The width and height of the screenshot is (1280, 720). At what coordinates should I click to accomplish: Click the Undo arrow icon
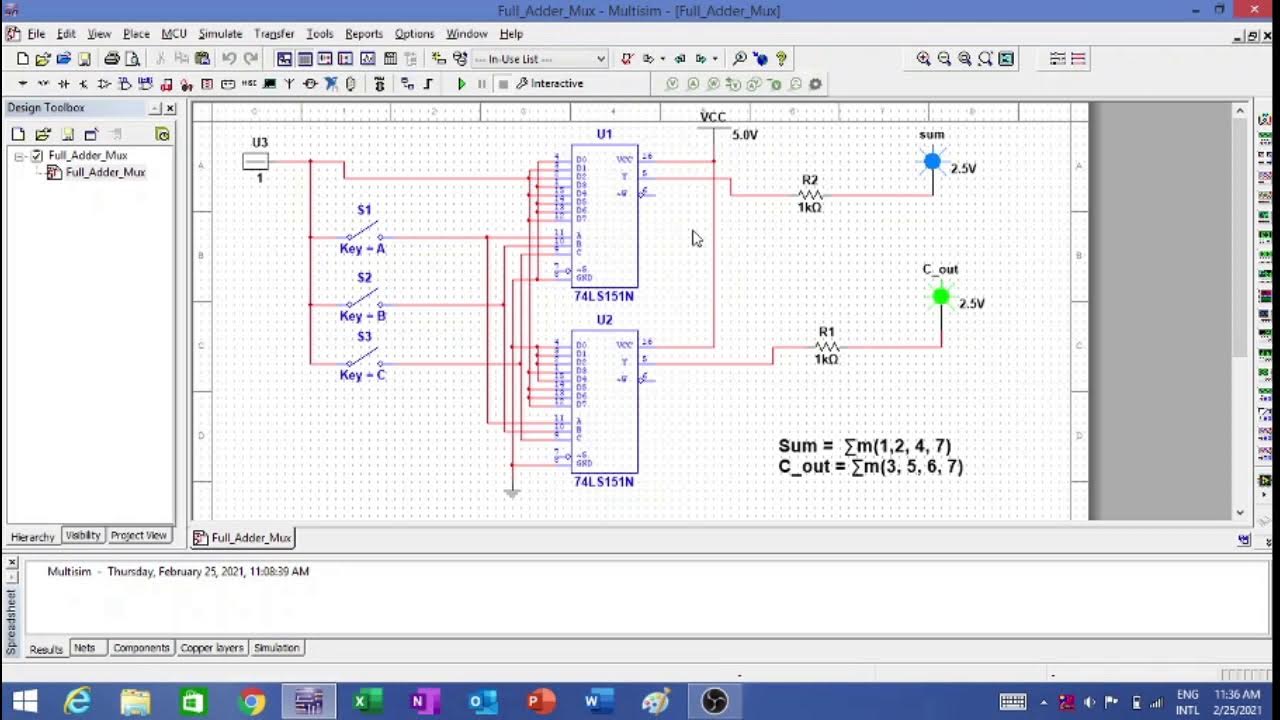coord(229,59)
